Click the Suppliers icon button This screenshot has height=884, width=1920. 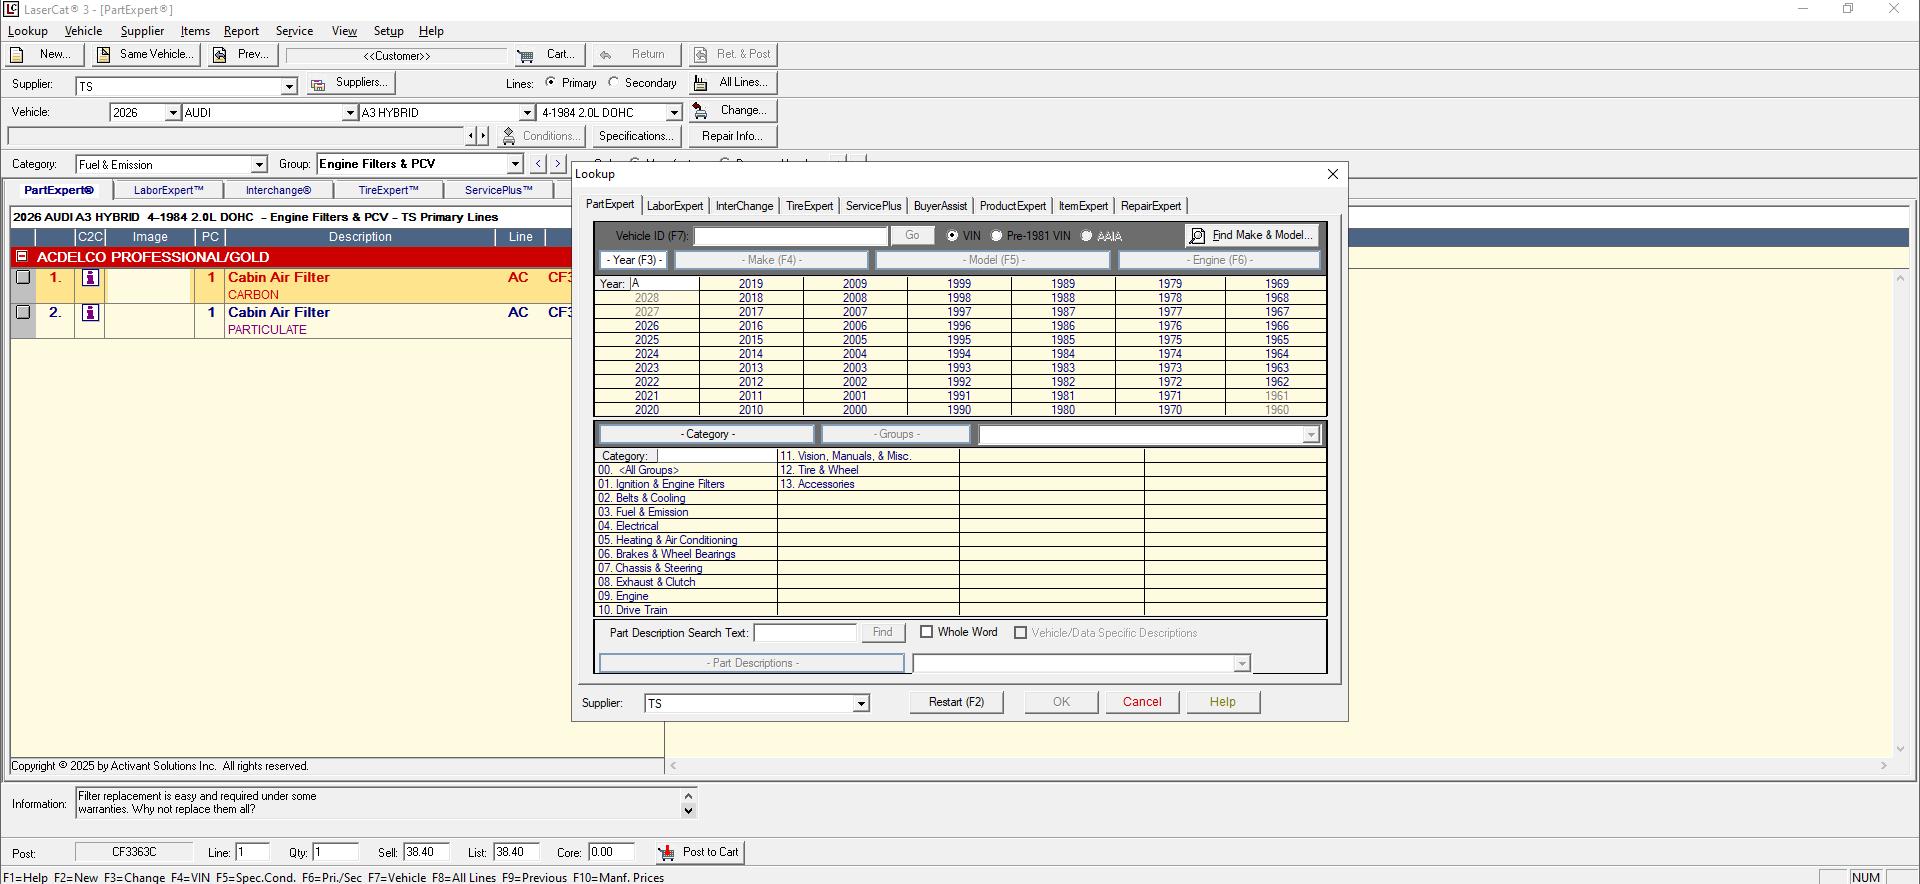[x=318, y=84]
